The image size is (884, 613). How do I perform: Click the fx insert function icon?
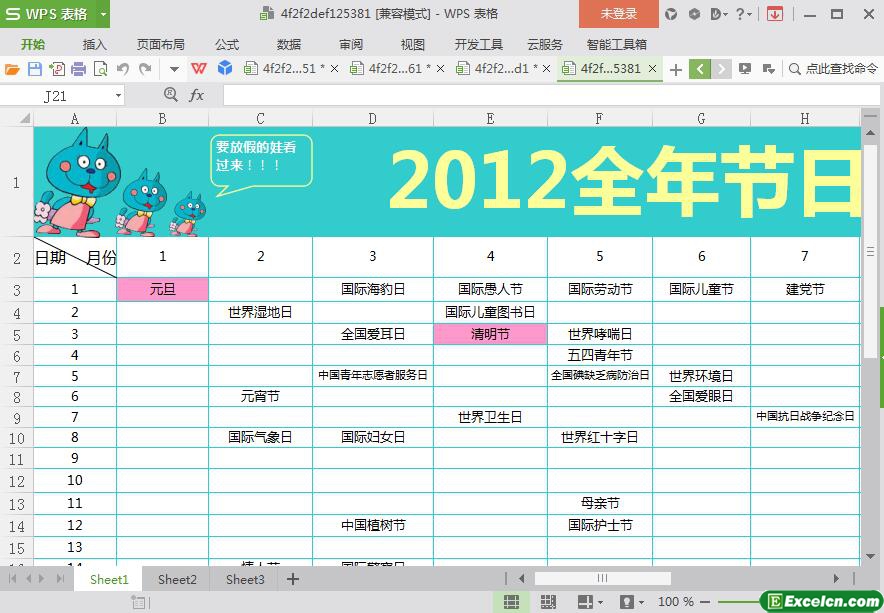coord(196,95)
